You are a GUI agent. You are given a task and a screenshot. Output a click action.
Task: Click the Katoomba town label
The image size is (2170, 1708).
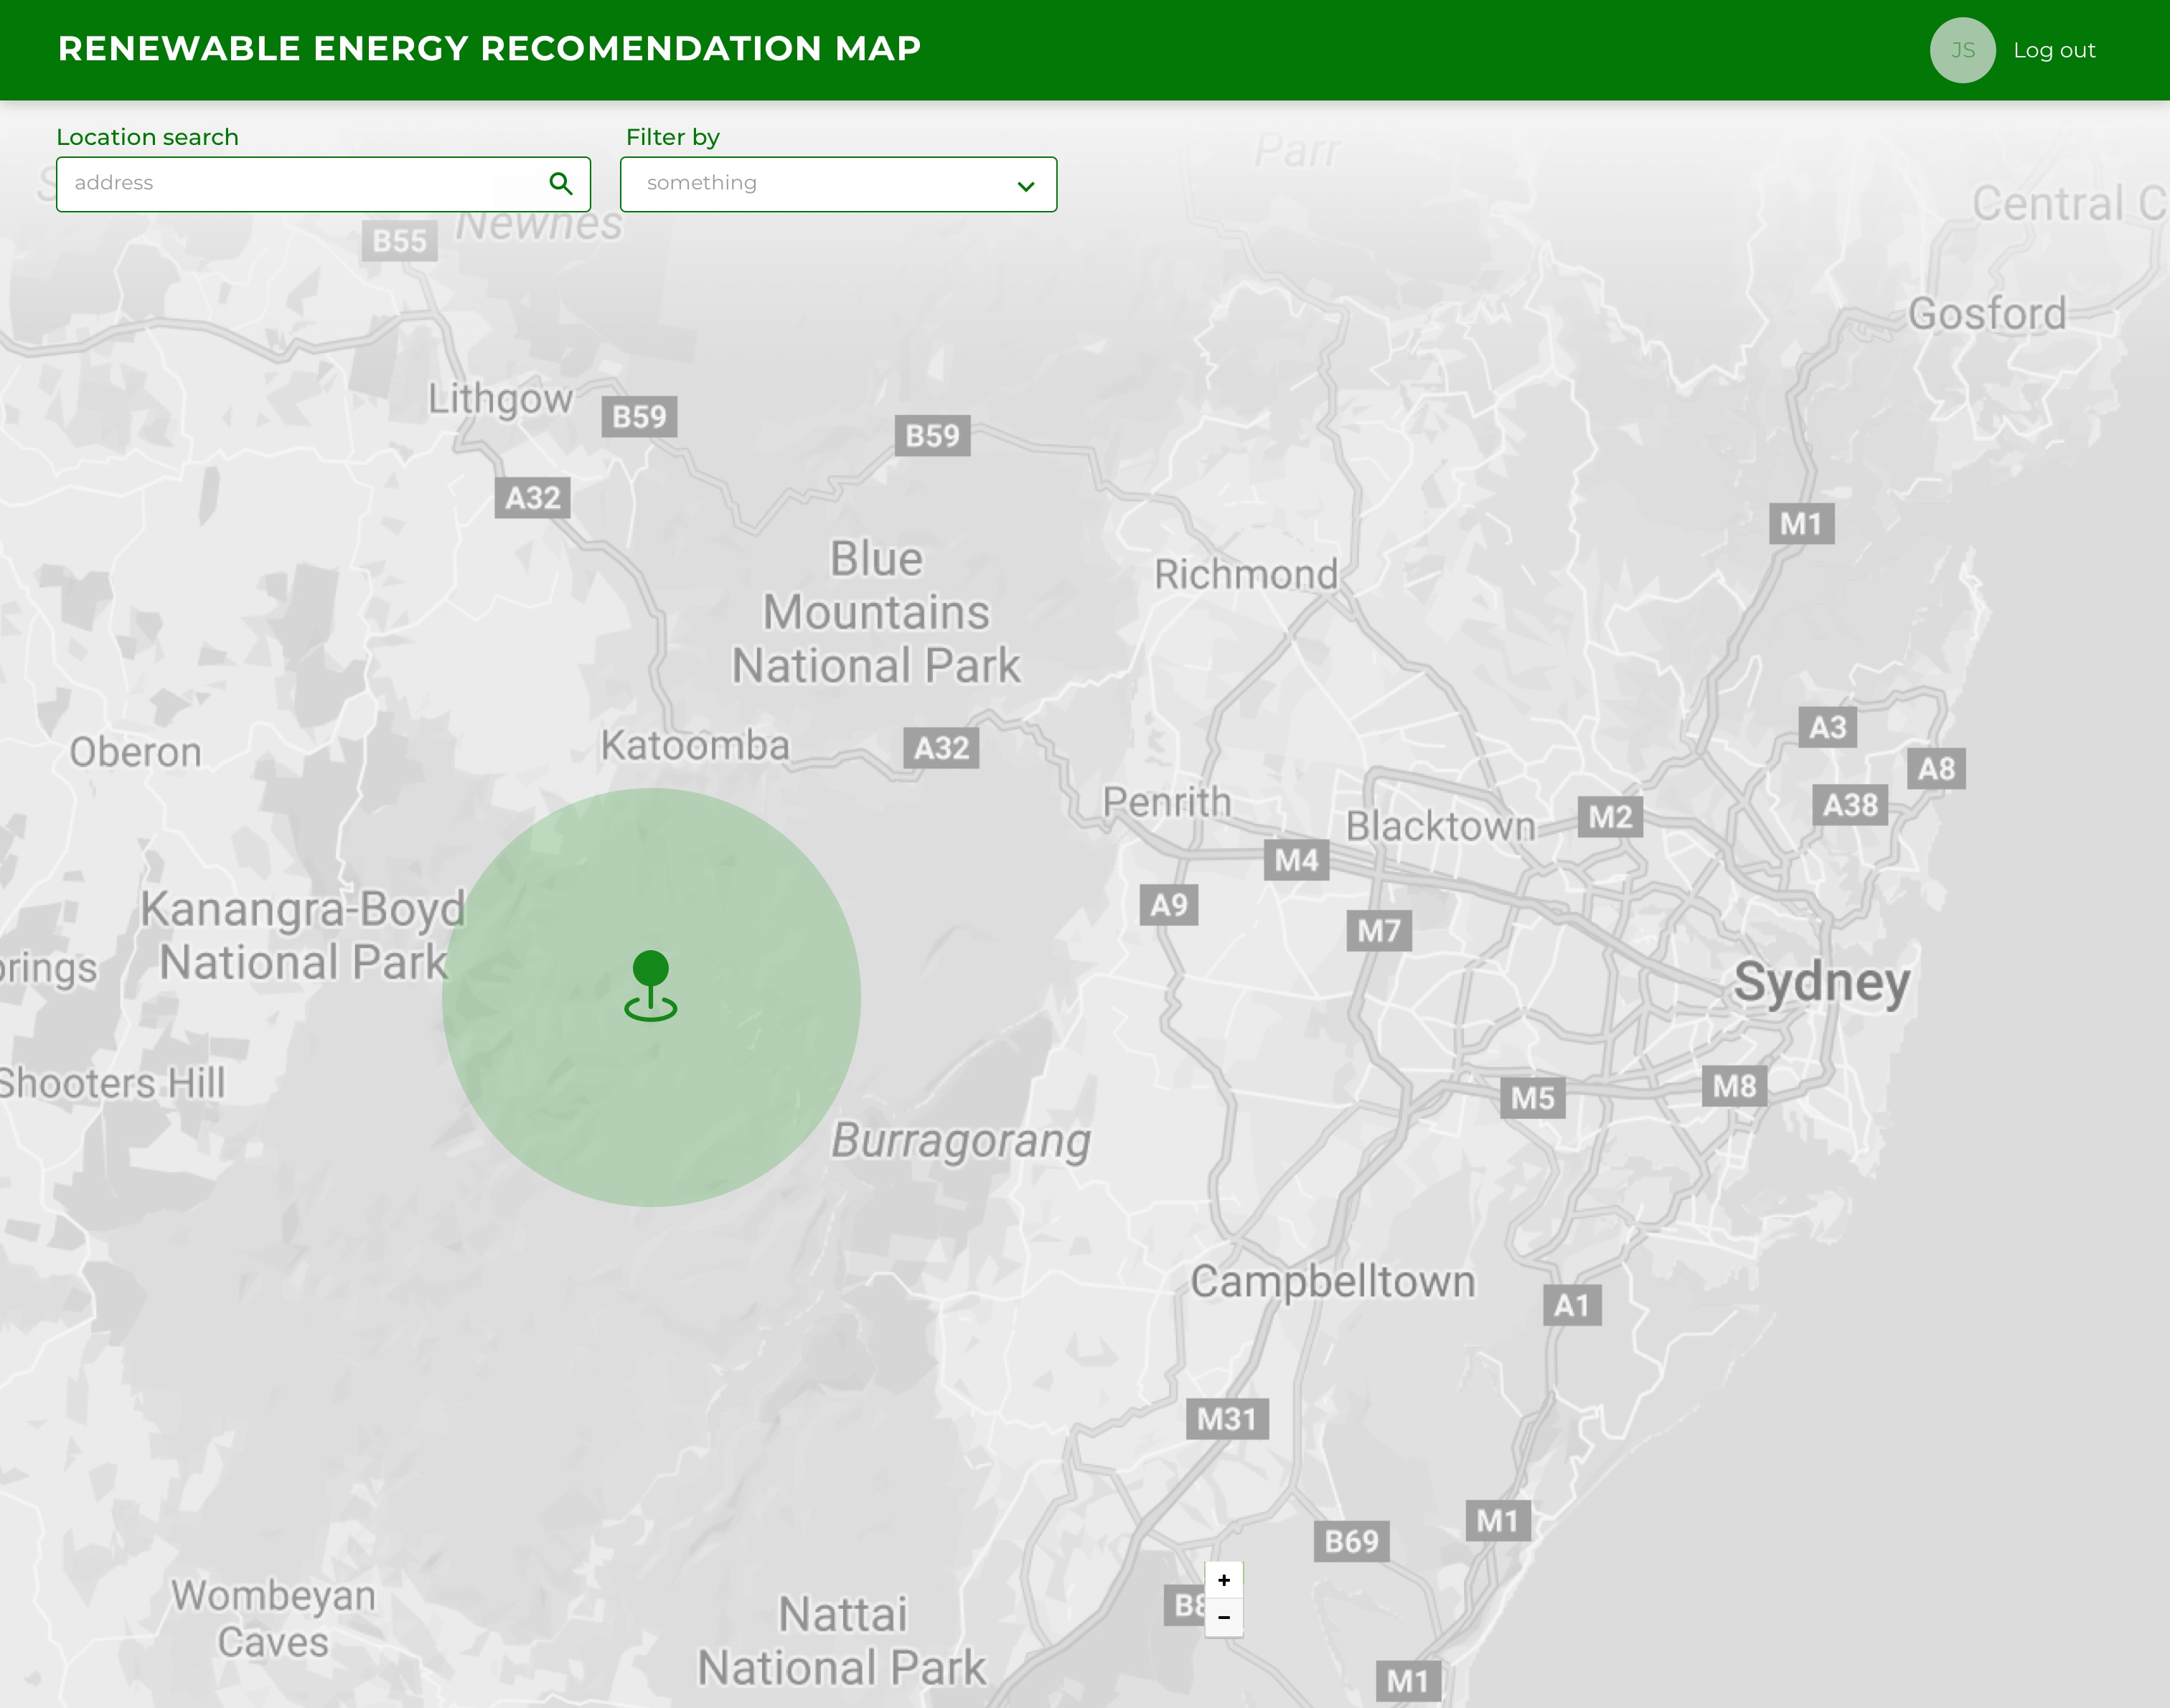click(695, 746)
